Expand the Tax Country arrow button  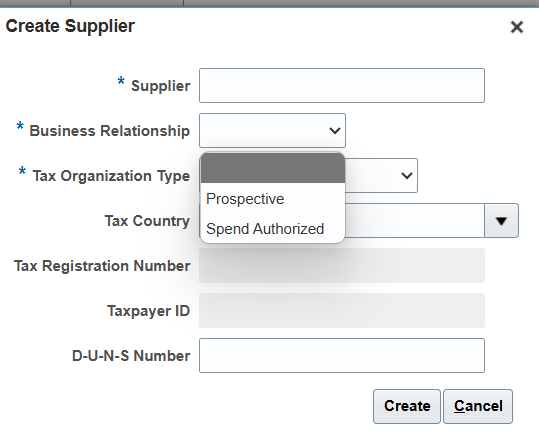tap(501, 221)
